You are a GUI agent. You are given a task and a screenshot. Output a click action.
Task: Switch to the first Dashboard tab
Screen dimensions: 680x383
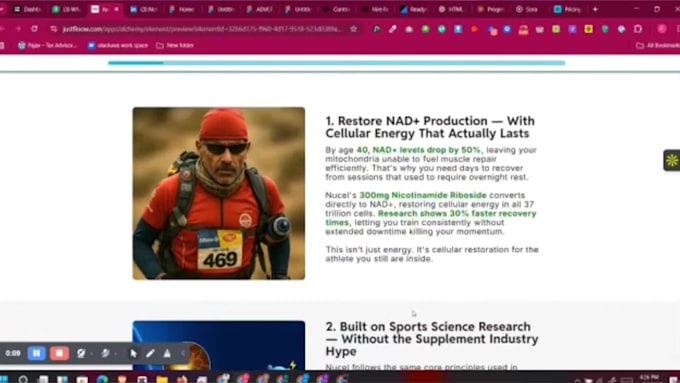pyautogui.click(x=27, y=9)
